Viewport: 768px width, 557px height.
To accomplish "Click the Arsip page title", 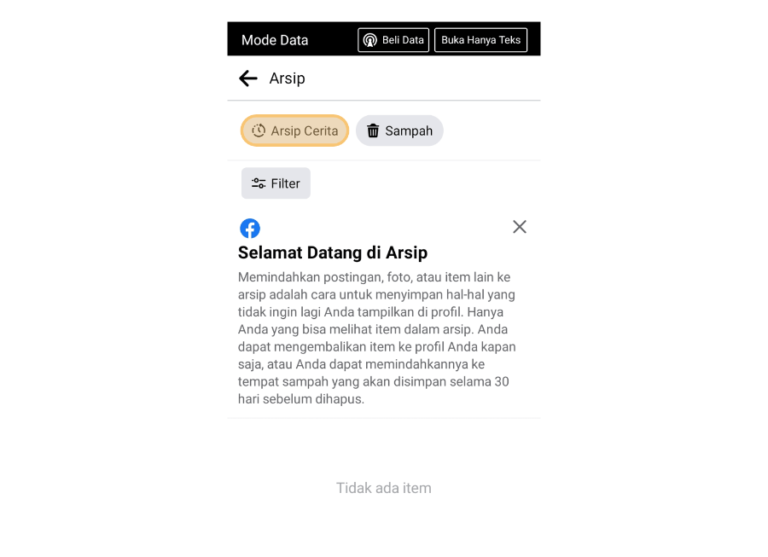I will (287, 78).
